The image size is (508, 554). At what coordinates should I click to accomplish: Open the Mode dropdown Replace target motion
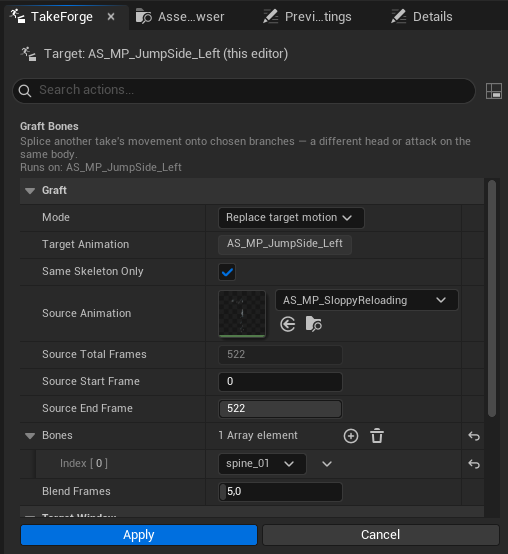pos(291,218)
